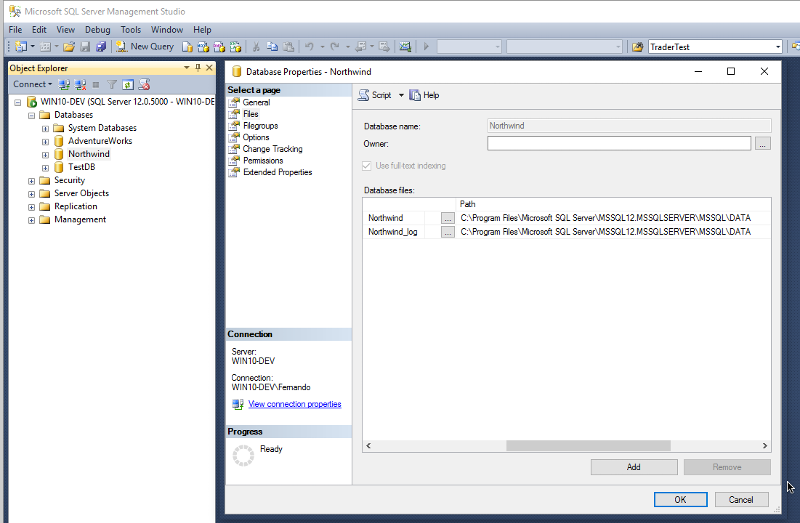The image size is (800, 523).
Task: Open the Edit menu
Action: [x=39, y=30]
